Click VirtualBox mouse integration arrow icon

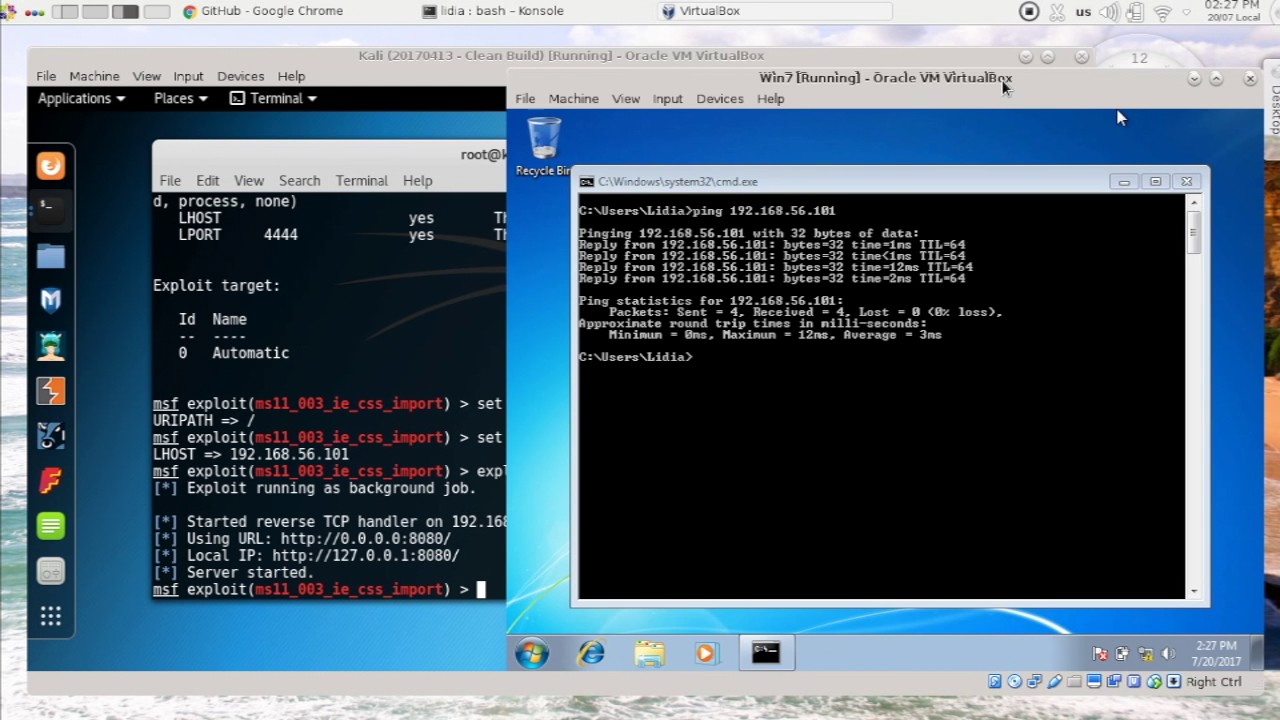click(x=1154, y=681)
